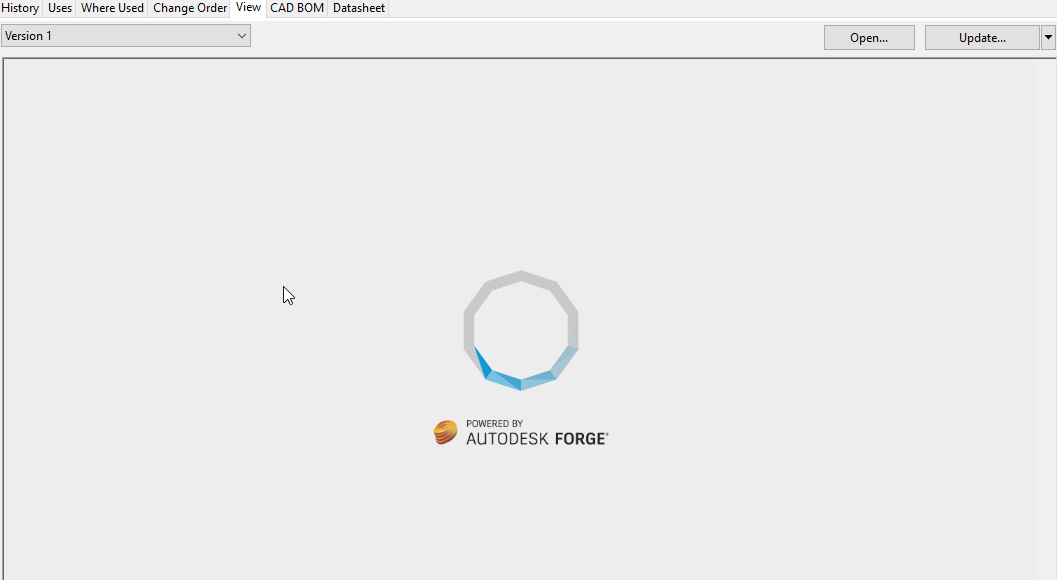The image size is (1057, 580).
Task: Click the AUTODESK FORGE wordmark text
Action: [537, 439]
